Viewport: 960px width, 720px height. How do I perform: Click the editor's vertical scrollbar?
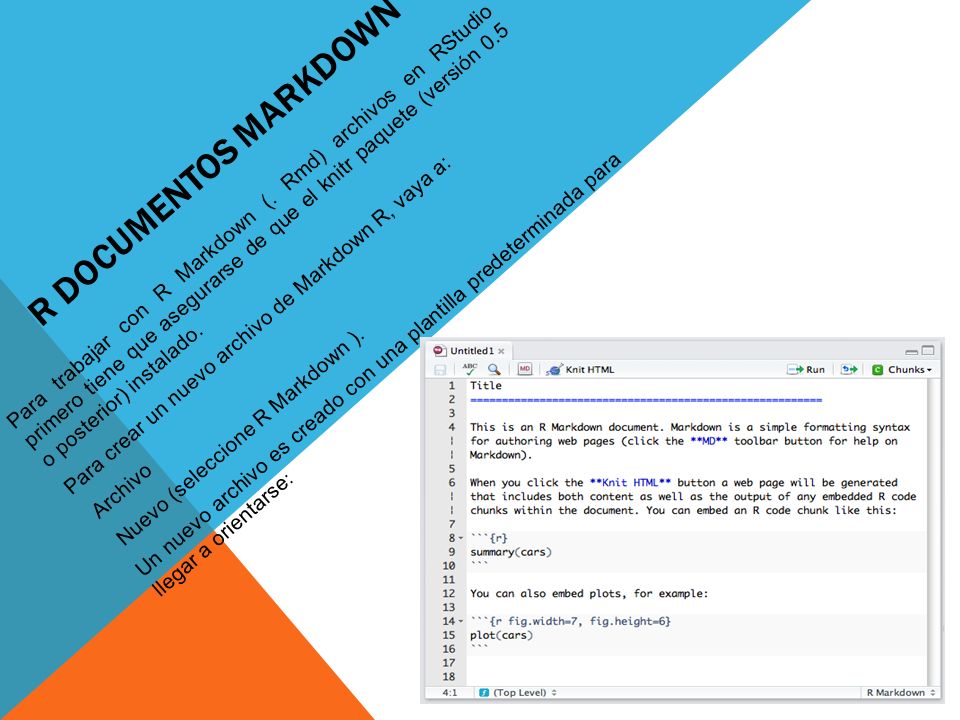tap(933, 531)
